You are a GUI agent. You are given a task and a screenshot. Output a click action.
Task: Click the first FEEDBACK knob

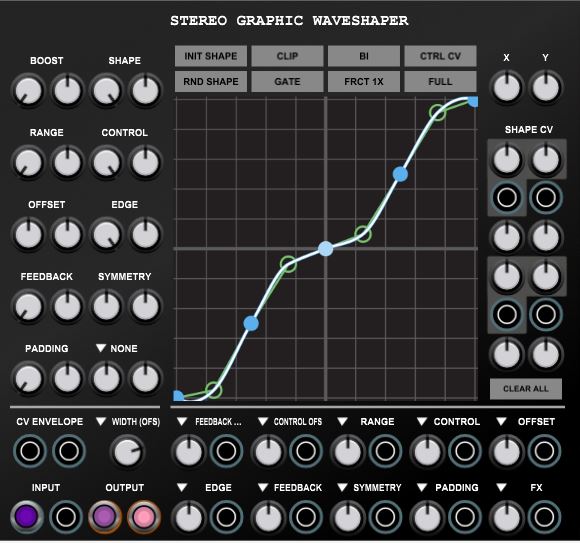(28, 307)
